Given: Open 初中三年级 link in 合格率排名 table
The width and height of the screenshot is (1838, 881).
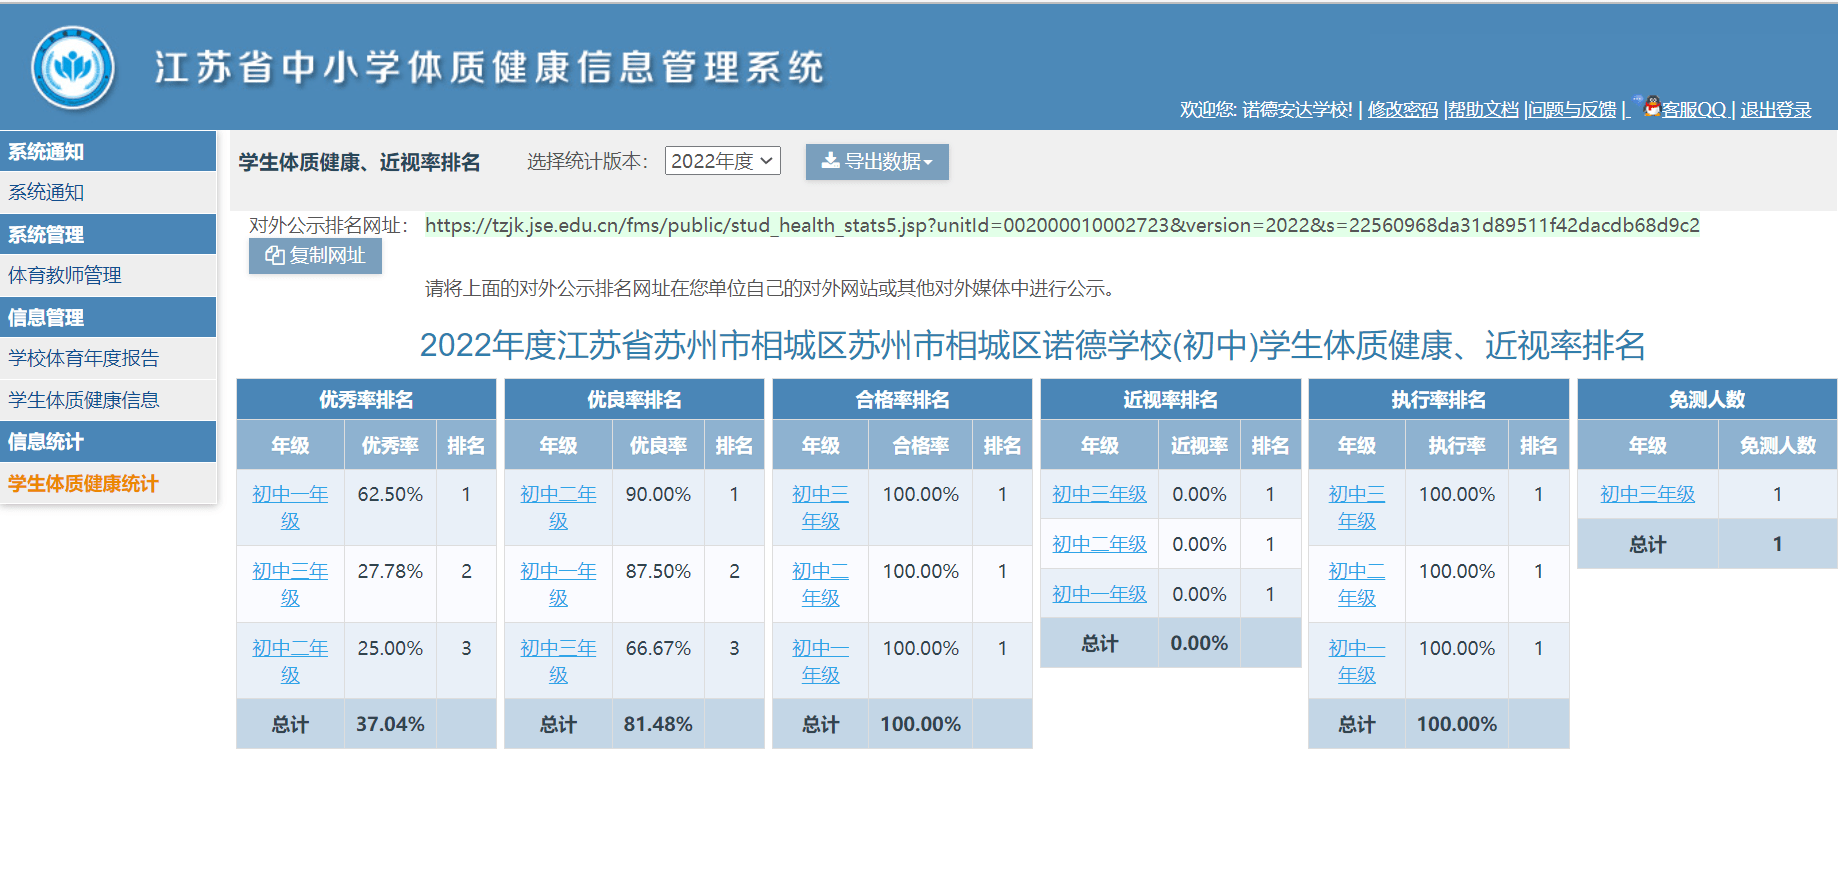Looking at the screenshot, I should [820, 507].
